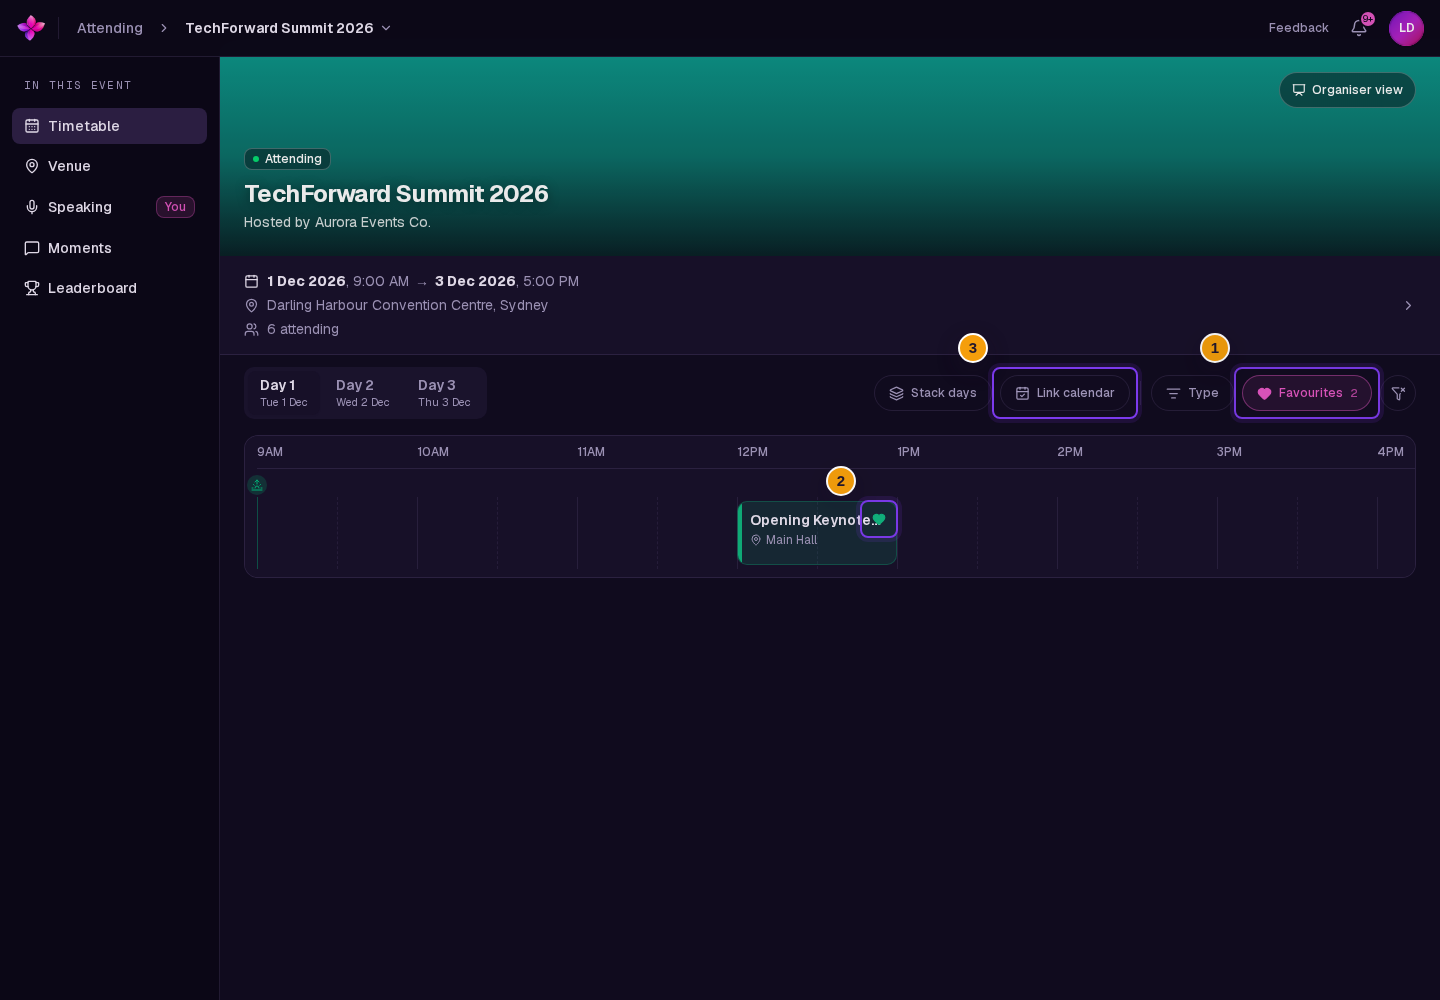Image resolution: width=1440 pixels, height=1000 pixels.
Task: Switch to Day 3, Thu 3 Dec
Action: [444, 393]
